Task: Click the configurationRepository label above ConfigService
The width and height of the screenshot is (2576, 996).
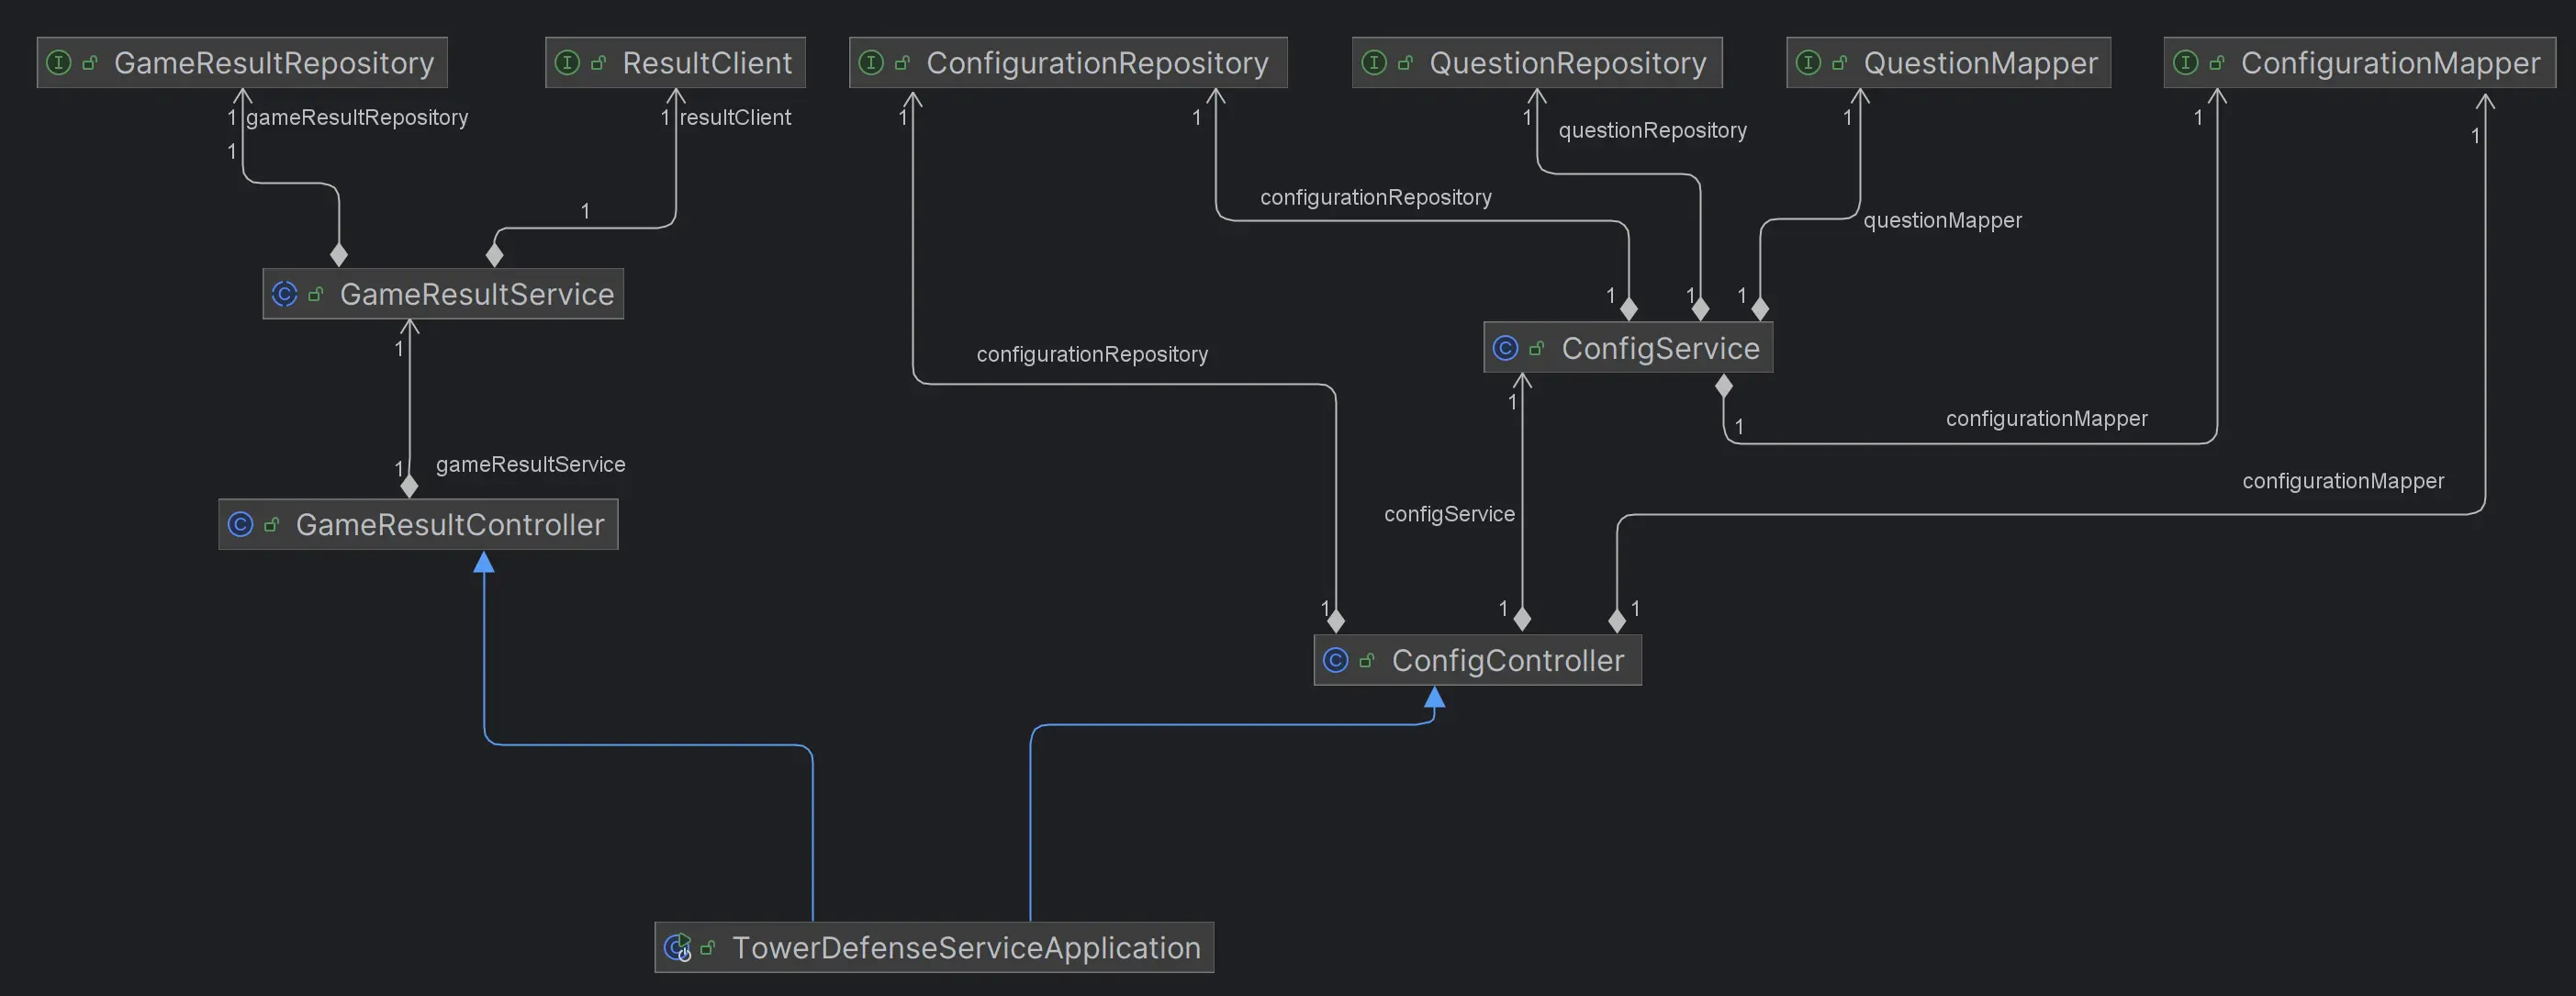Action: 1376,198
